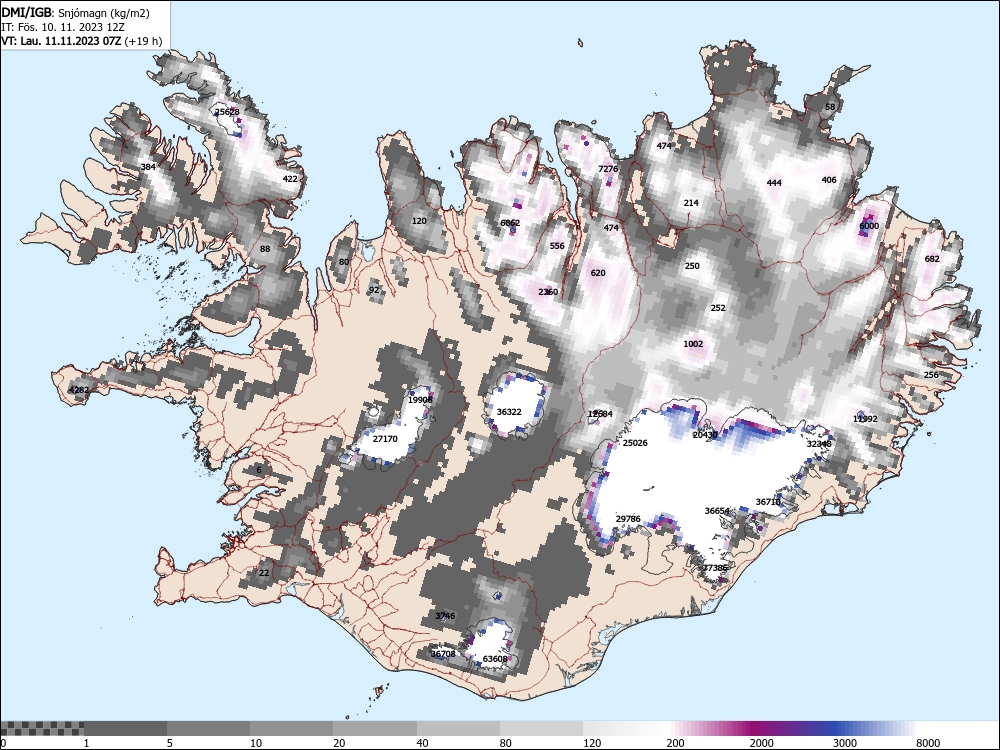Viewport: 1000px width, 750px height.
Task: Click the 250 map value
Action: [x=692, y=266]
